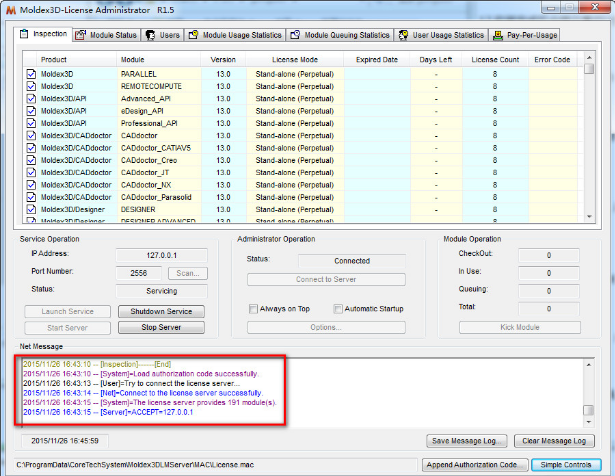This screenshot has width=615, height=476.
Task: Switch to the Module Status tab
Action: 106,35
